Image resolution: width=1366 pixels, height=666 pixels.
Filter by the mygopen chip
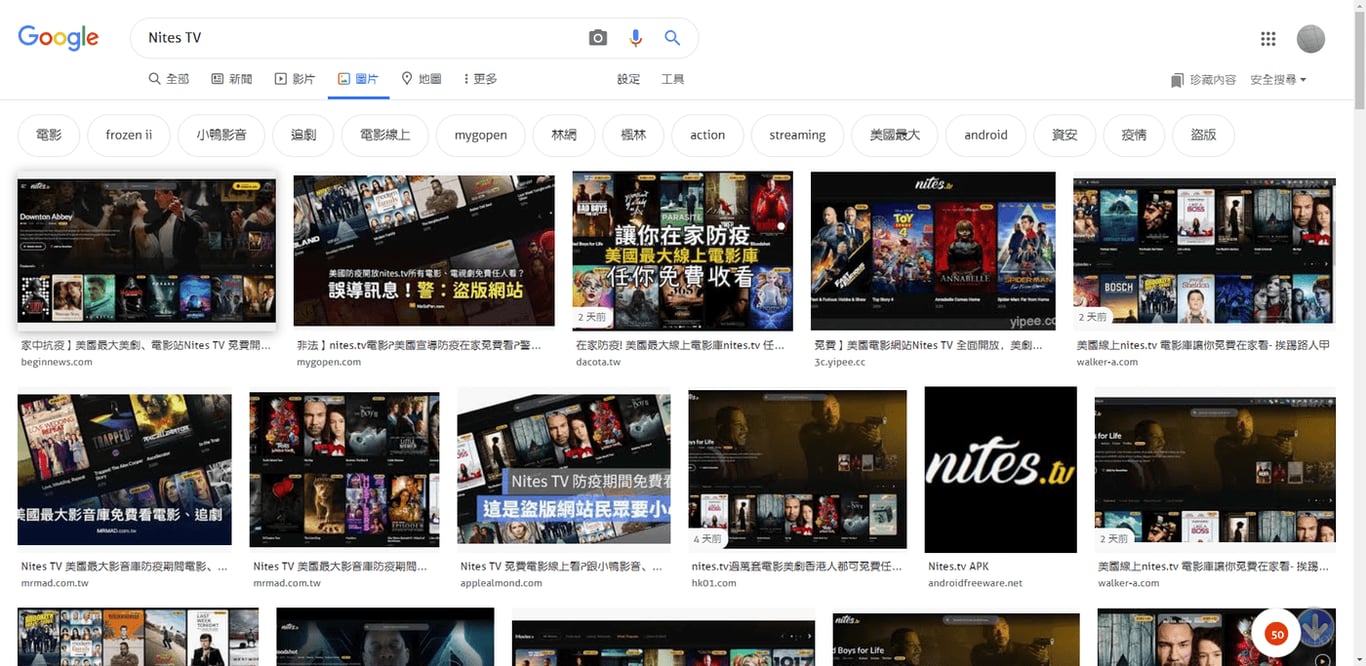pos(481,135)
